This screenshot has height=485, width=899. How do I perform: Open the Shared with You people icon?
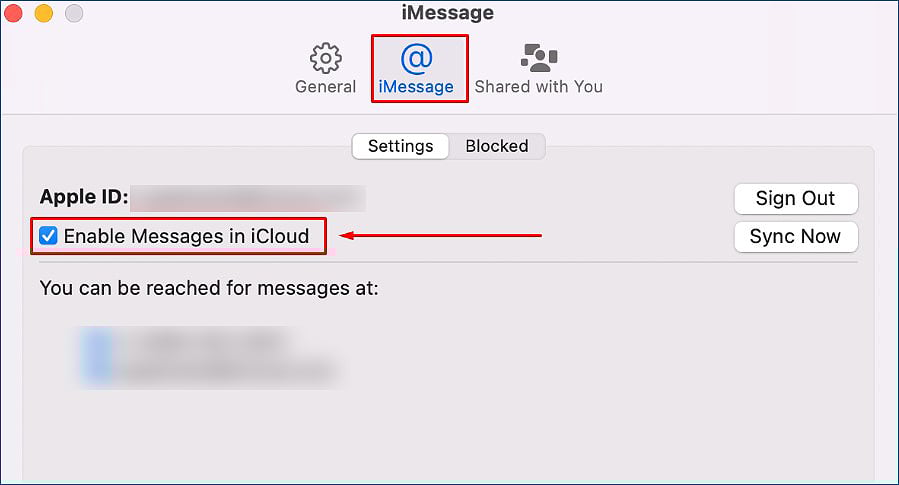click(539, 58)
